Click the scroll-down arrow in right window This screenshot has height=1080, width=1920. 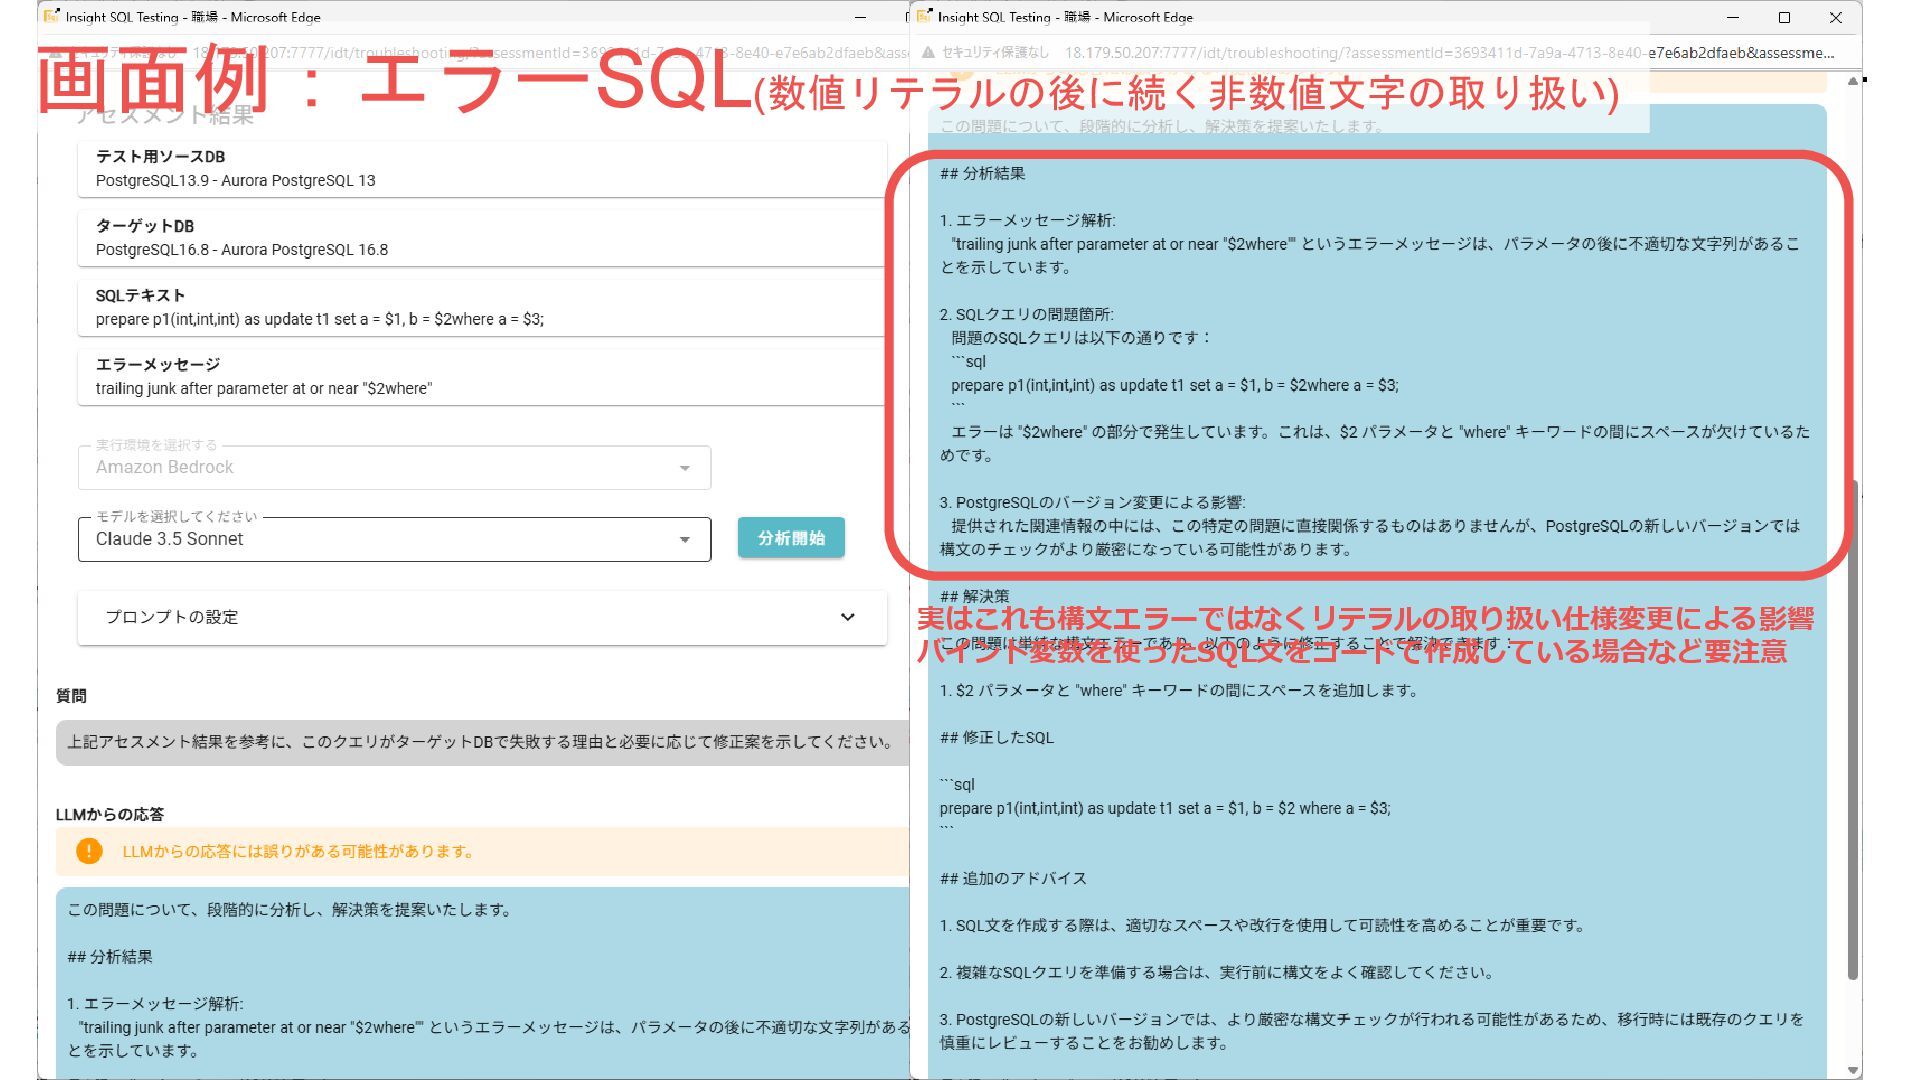pyautogui.click(x=1852, y=1070)
